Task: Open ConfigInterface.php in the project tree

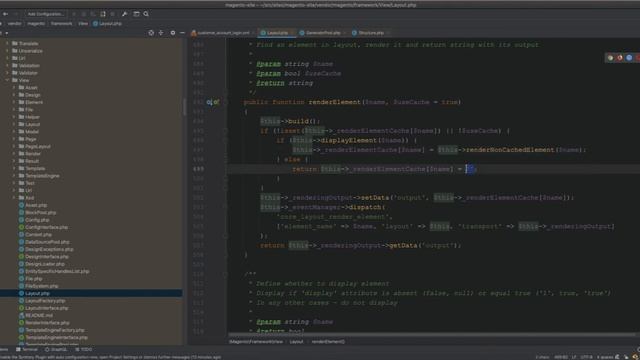Action: tap(43, 227)
